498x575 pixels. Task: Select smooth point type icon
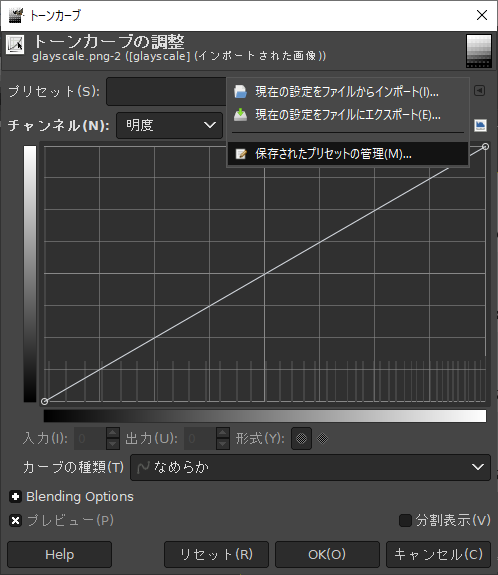pyautogui.click(x=301, y=438)
